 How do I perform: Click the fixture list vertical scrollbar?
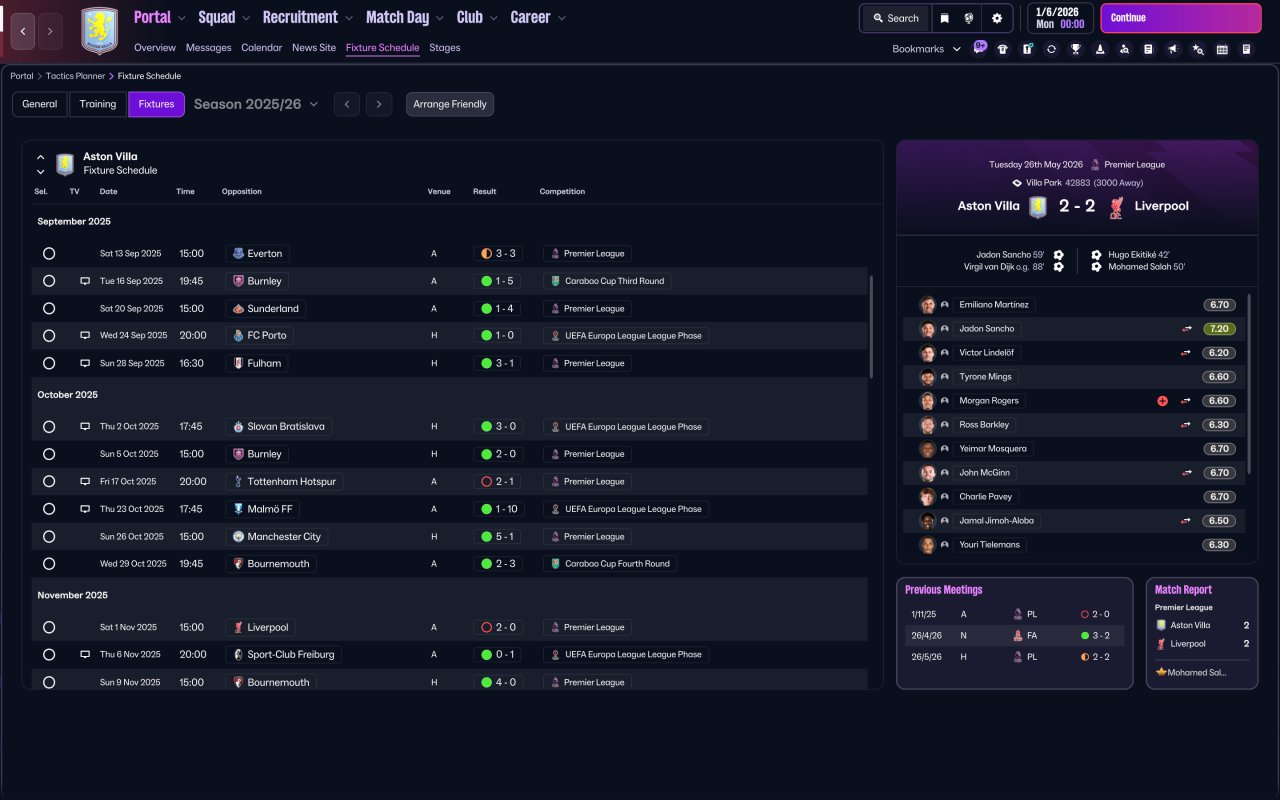pyautogui.click(x=872, y=327)
